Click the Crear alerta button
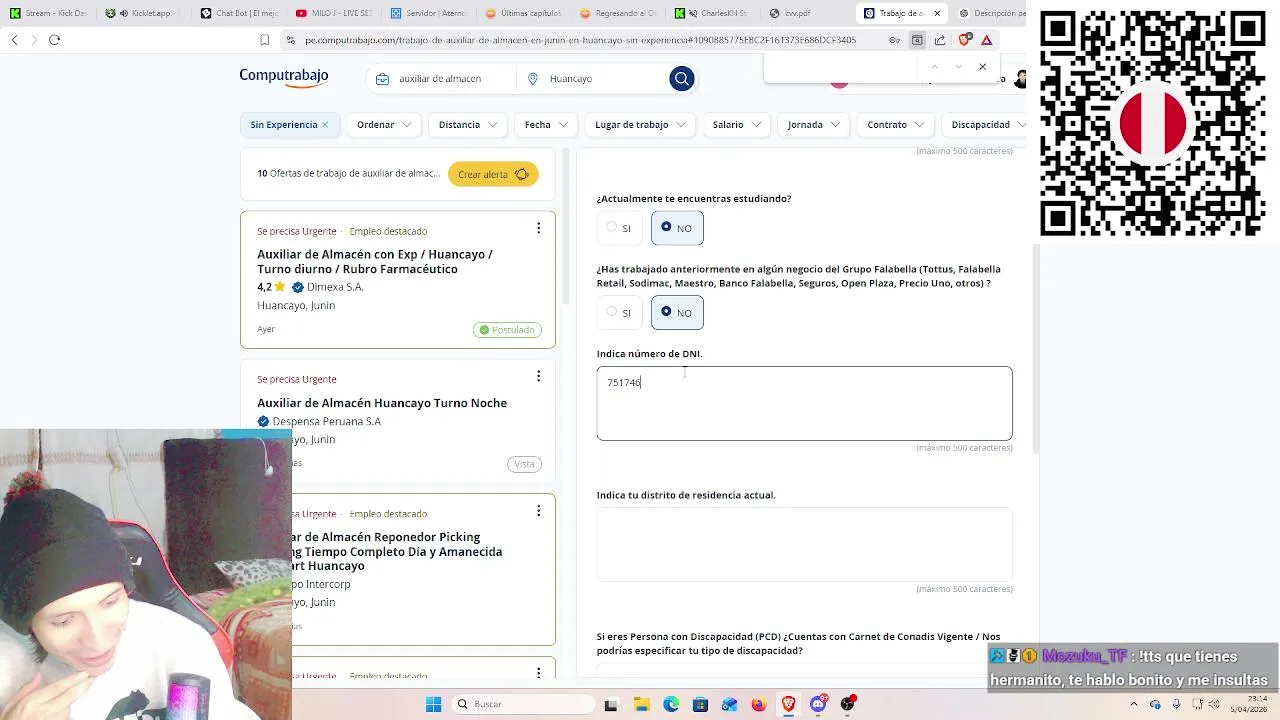 [x=493, y=174]
